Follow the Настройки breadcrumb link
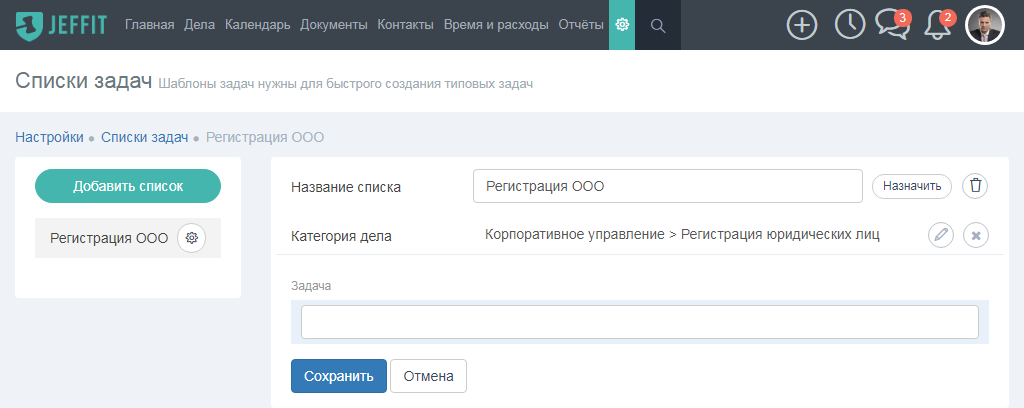 pyautogui.click(x=49, y=137)
